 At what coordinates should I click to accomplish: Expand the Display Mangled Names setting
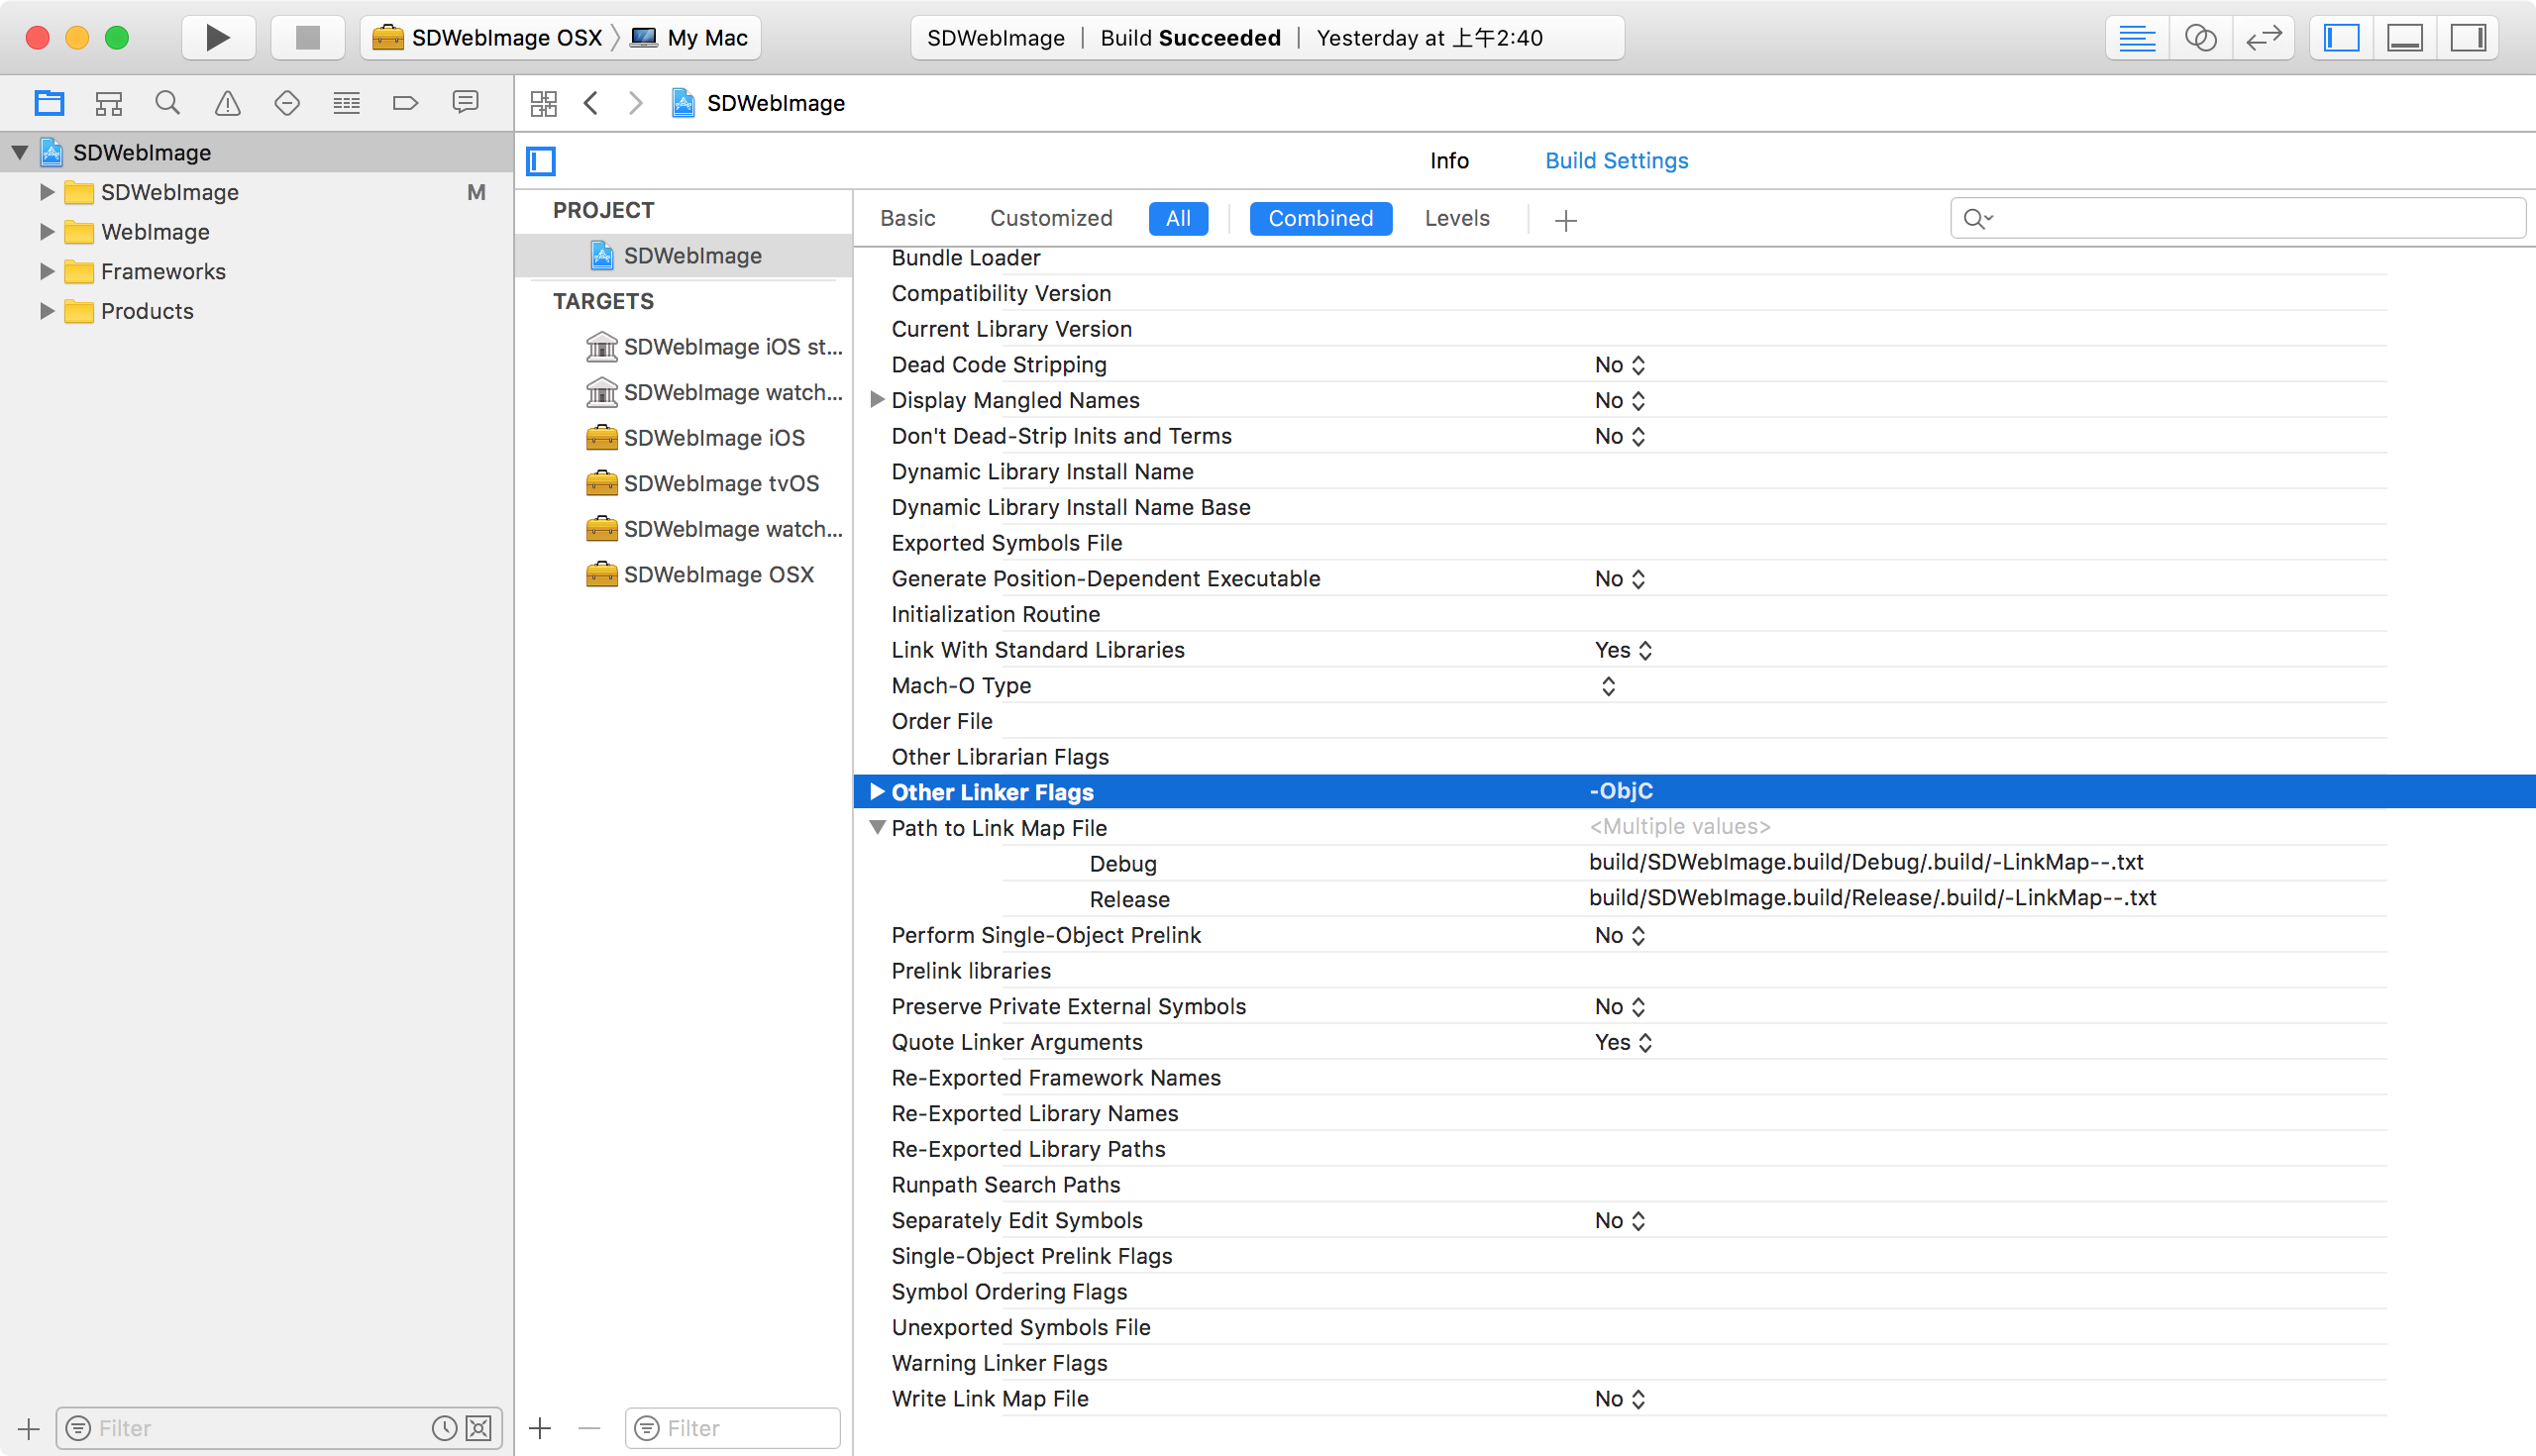click(x=877, y=400)
